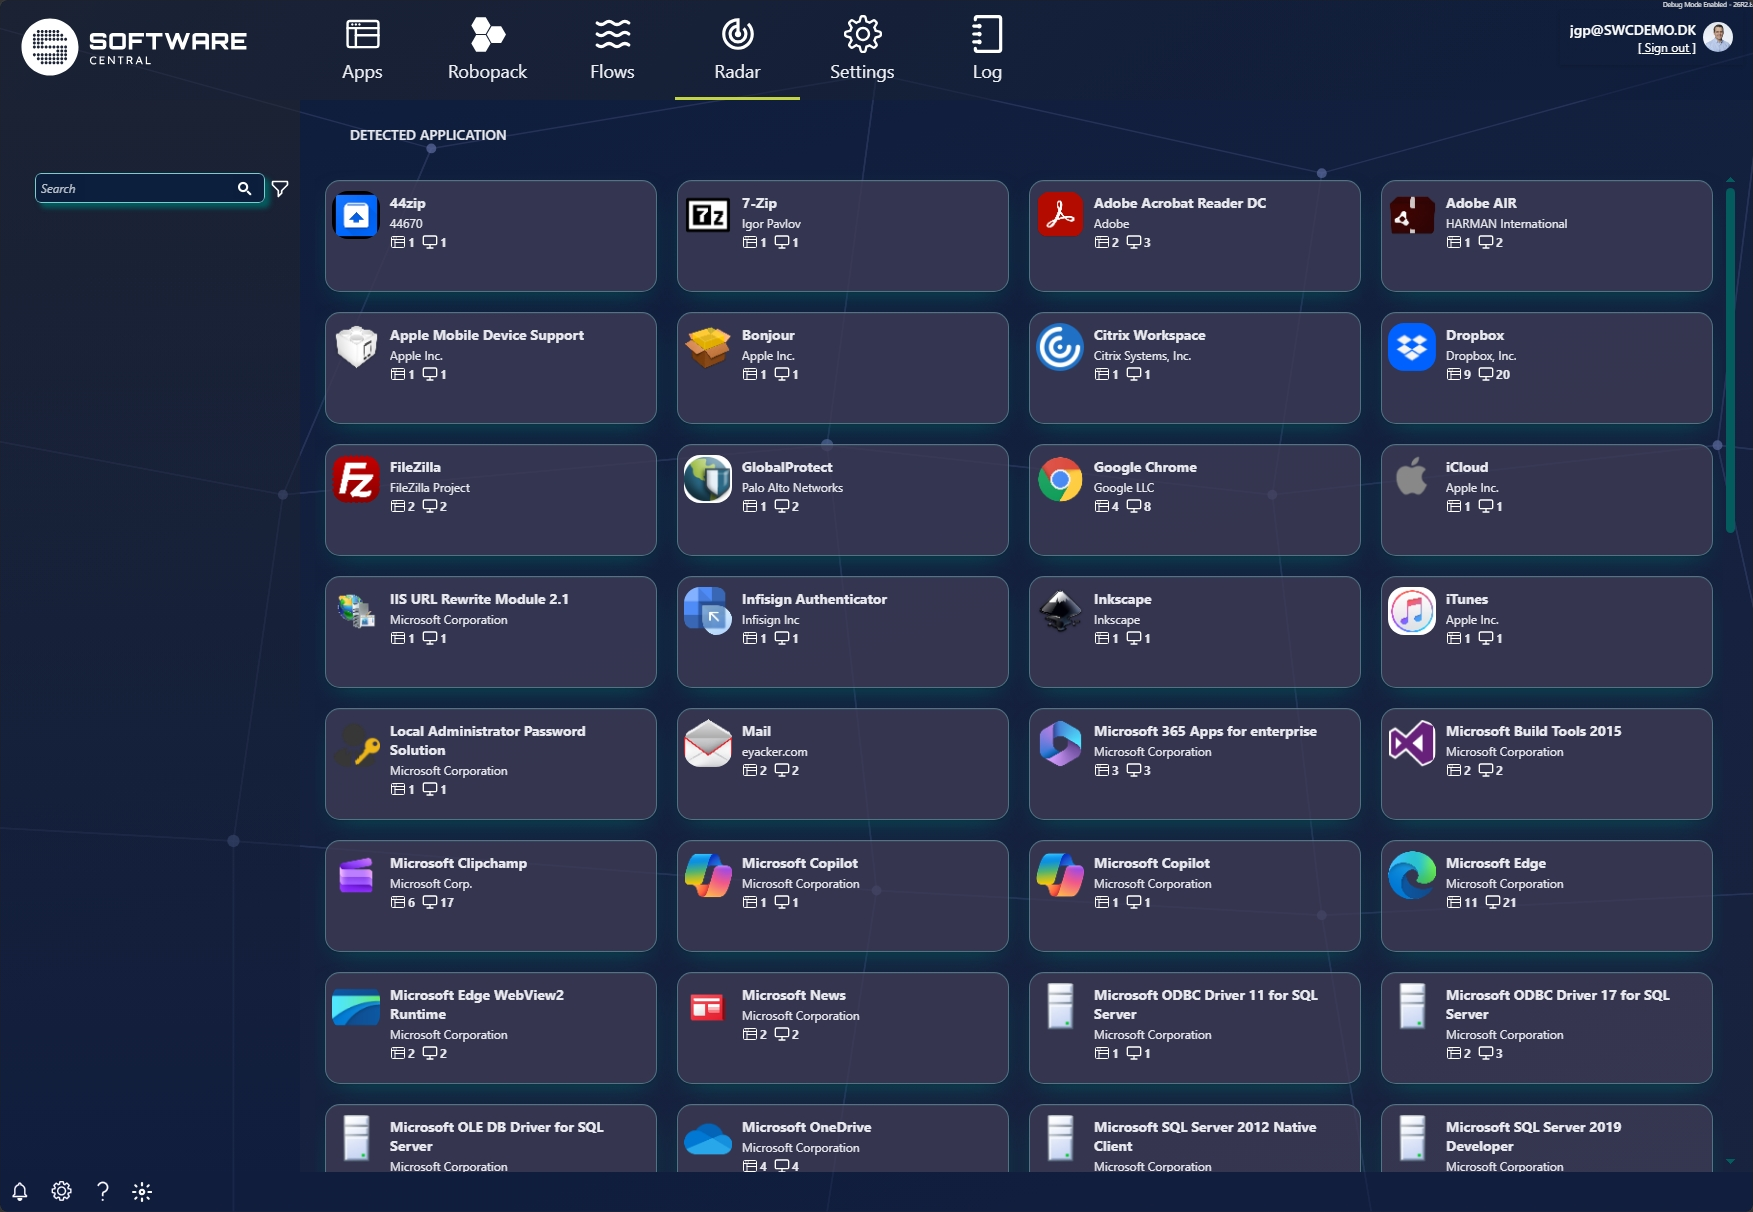Select Microsoft SQL Server 2012 Native Client title
This screenshot has width=1753, height=1212.
click(x=1205, y=1136)
